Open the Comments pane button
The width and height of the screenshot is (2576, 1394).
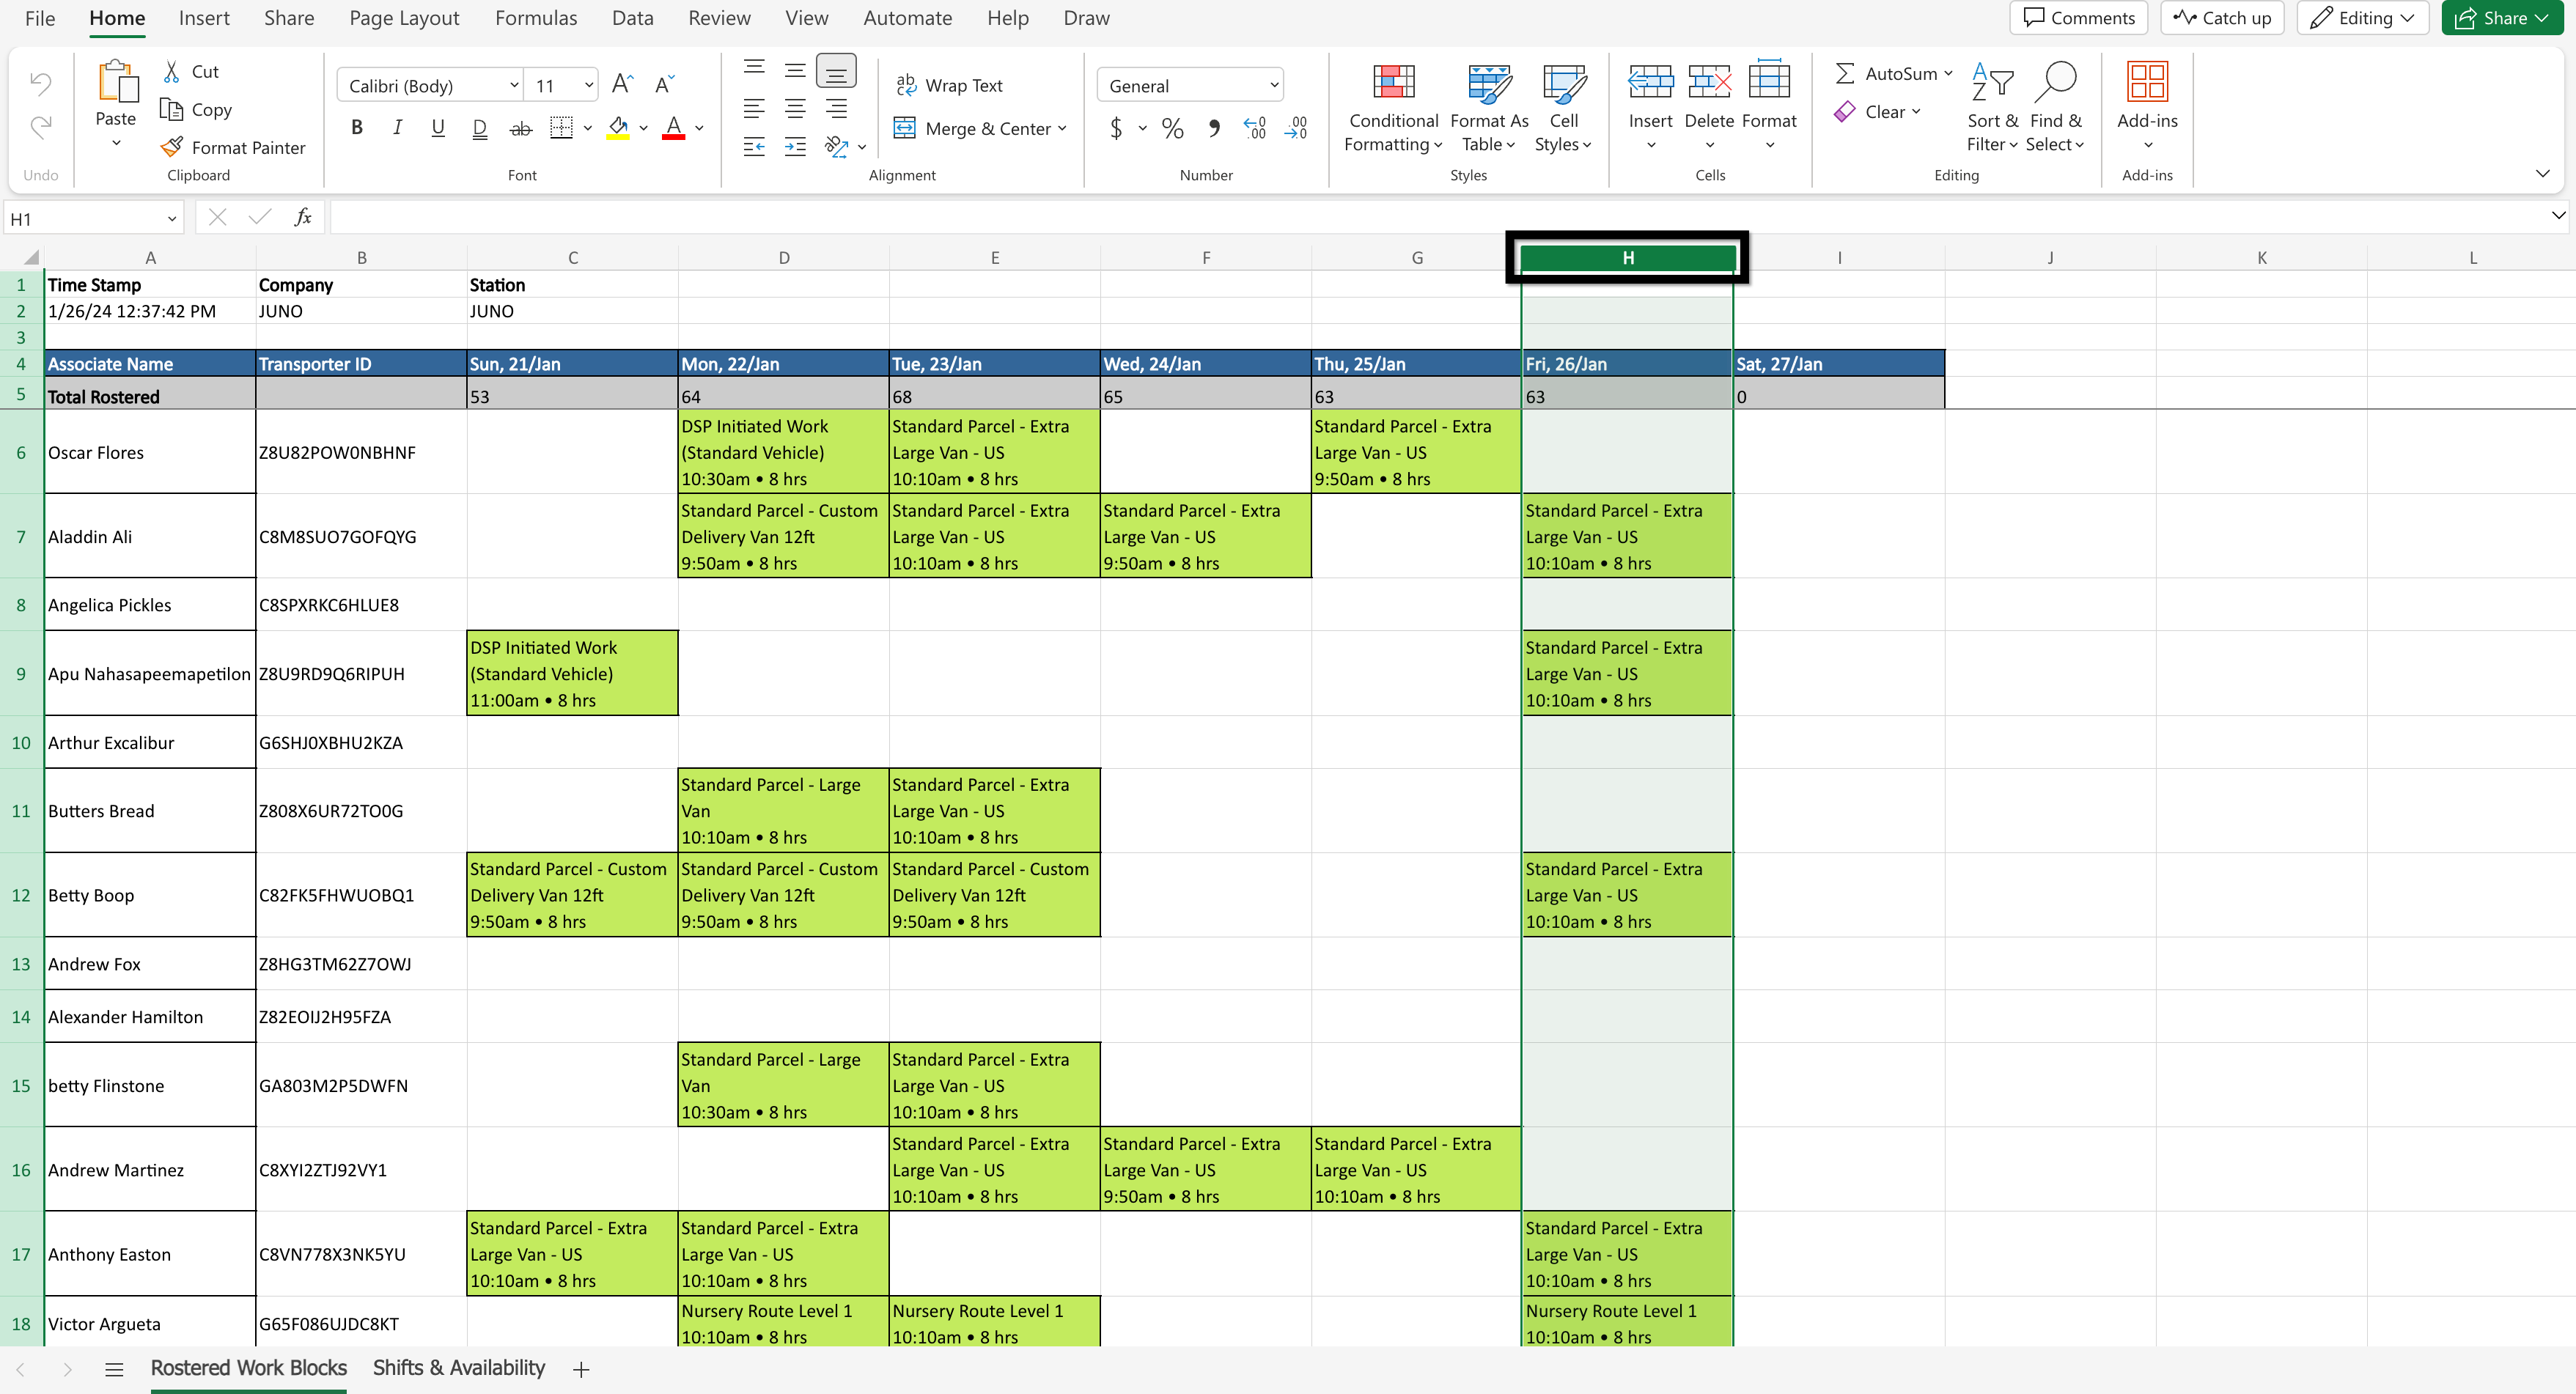coord(2078,18)
